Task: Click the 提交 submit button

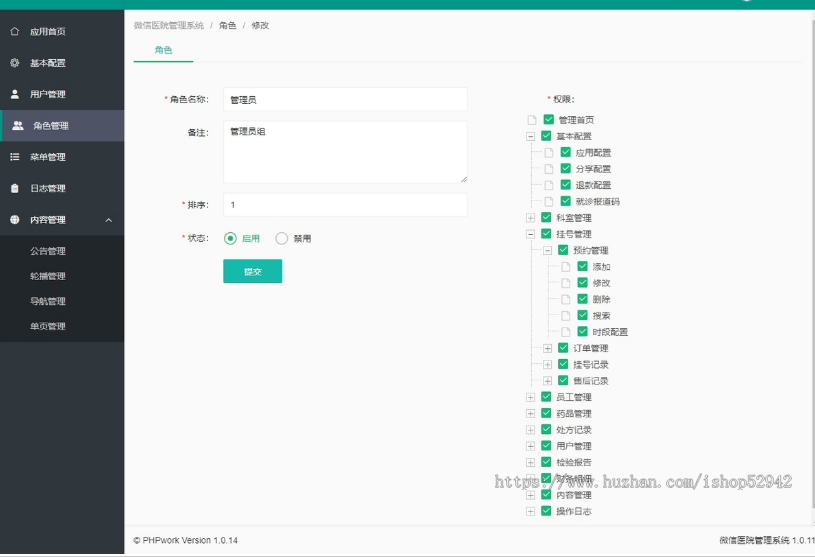Action: click(x=253, y=271)
